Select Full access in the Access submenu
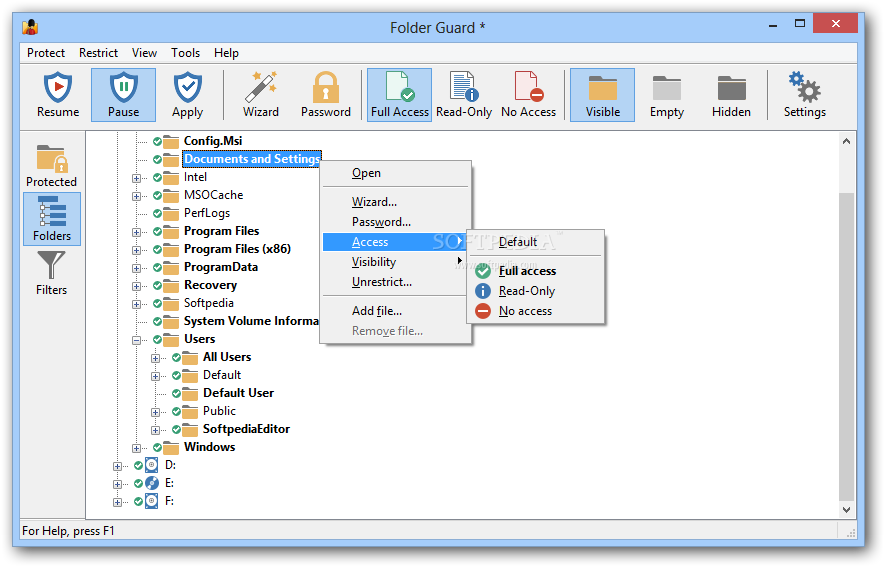 click(x=527, y=271)
